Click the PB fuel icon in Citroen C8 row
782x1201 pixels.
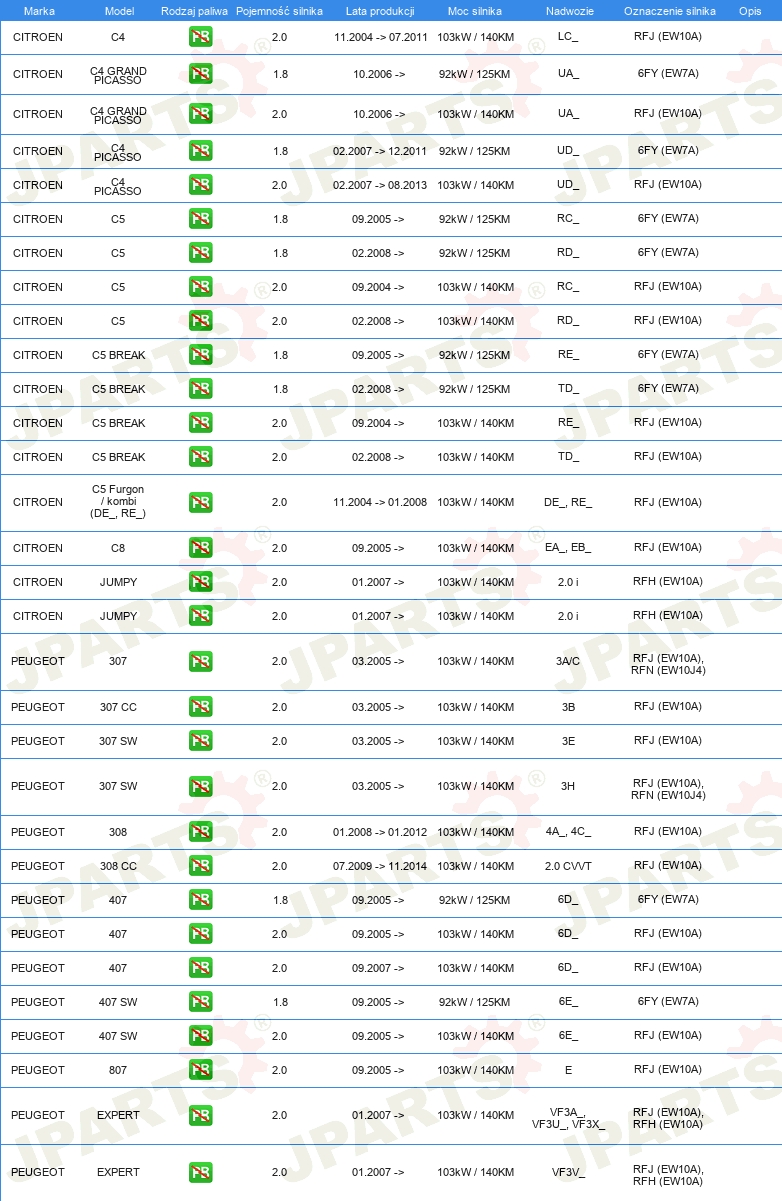(201, 548)
